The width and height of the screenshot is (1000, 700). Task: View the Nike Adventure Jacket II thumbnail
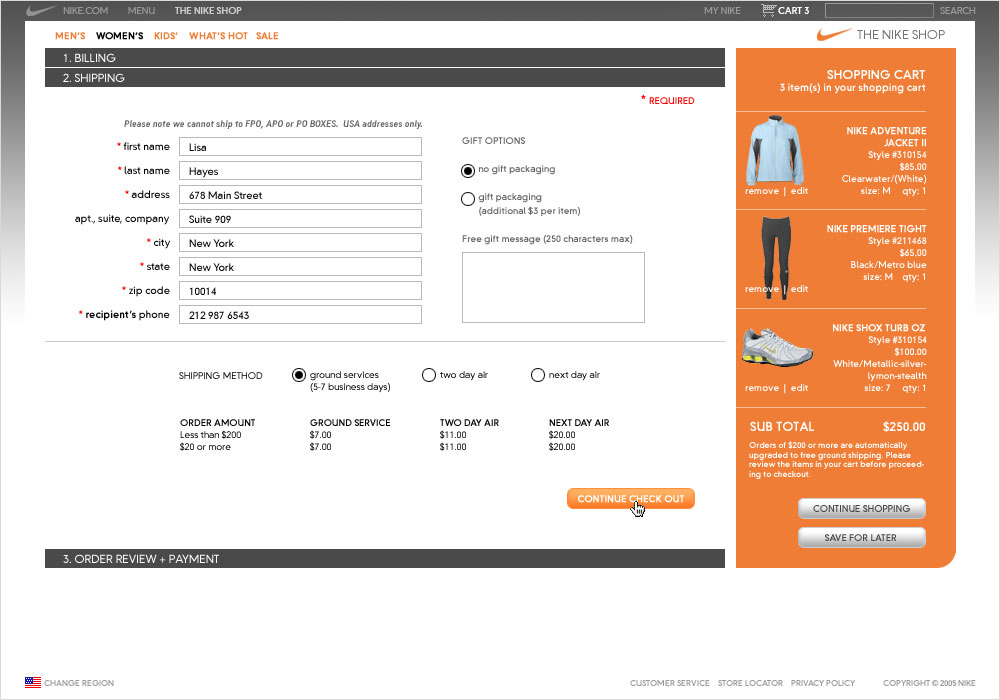click(775, 150)
